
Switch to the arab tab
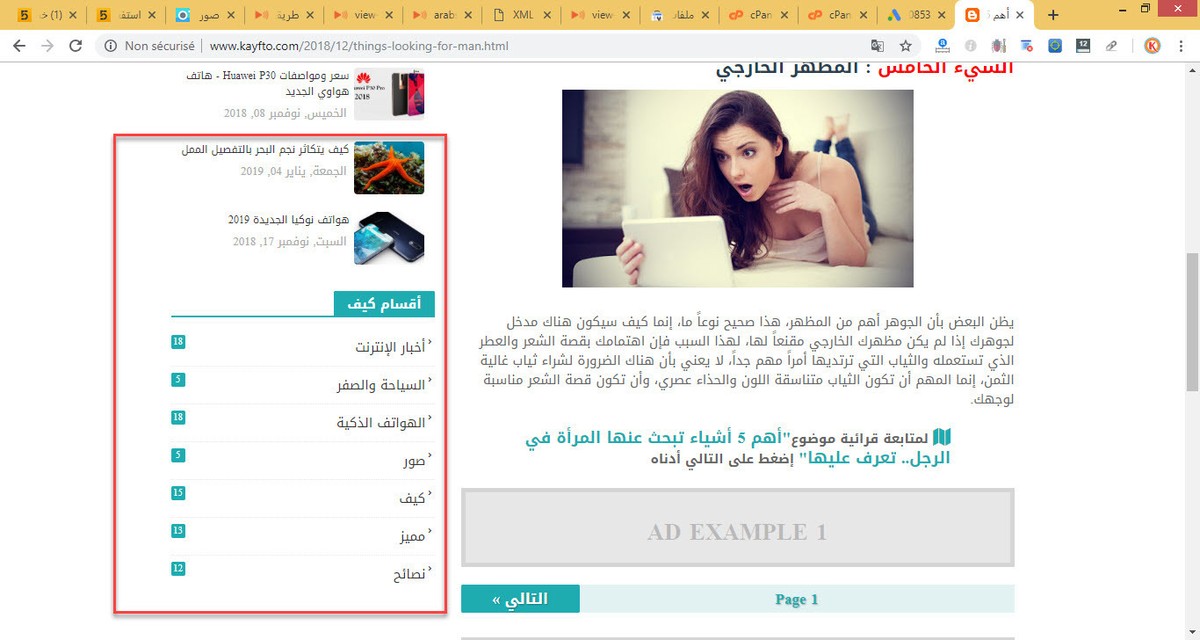coord(440,15)
